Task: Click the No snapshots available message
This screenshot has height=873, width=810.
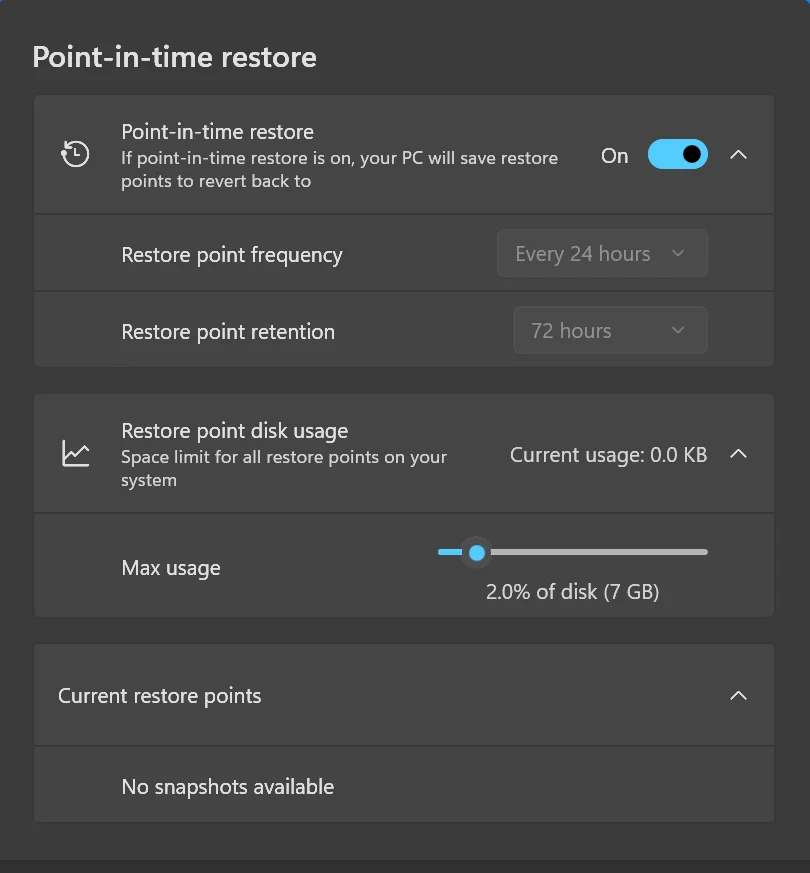Action: coord(228,787)
